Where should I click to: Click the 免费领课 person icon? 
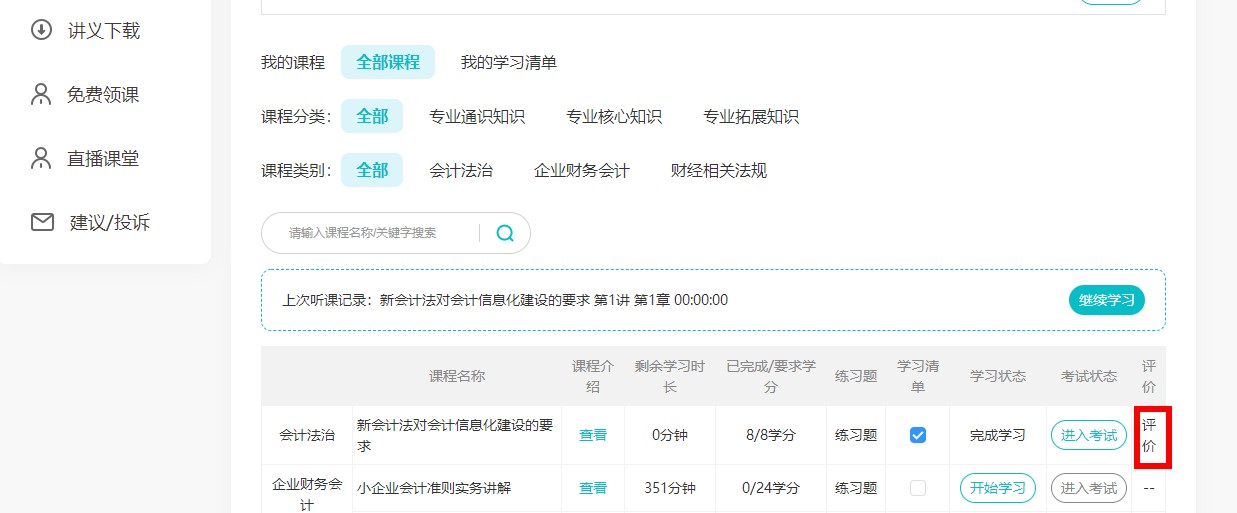point(41,95)
